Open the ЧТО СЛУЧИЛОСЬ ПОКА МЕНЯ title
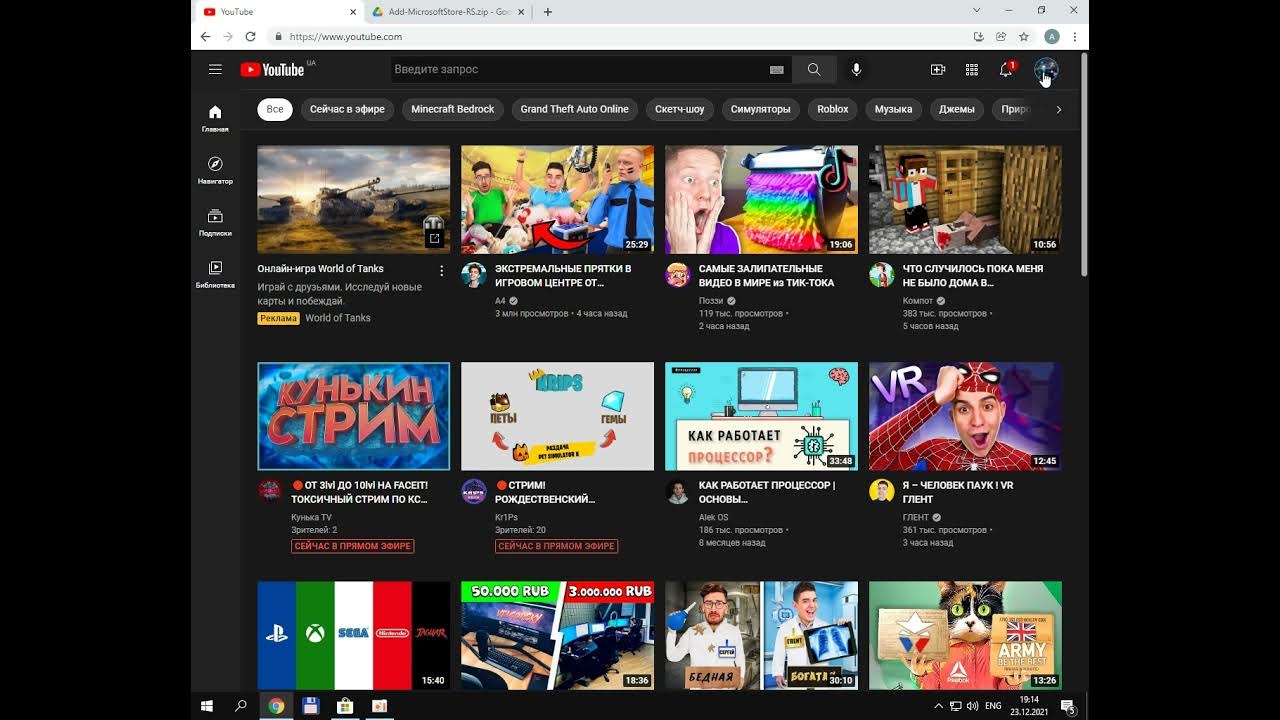The width and height of the screenshot is (1280, 720). 973,275
